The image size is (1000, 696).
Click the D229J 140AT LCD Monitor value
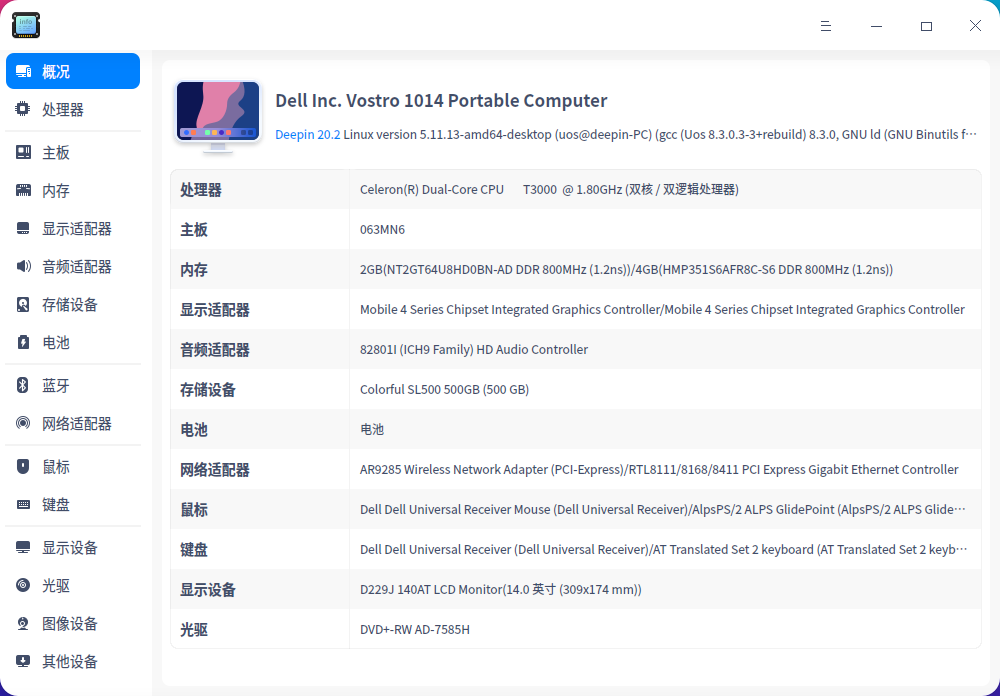click(x=501, y=589)
